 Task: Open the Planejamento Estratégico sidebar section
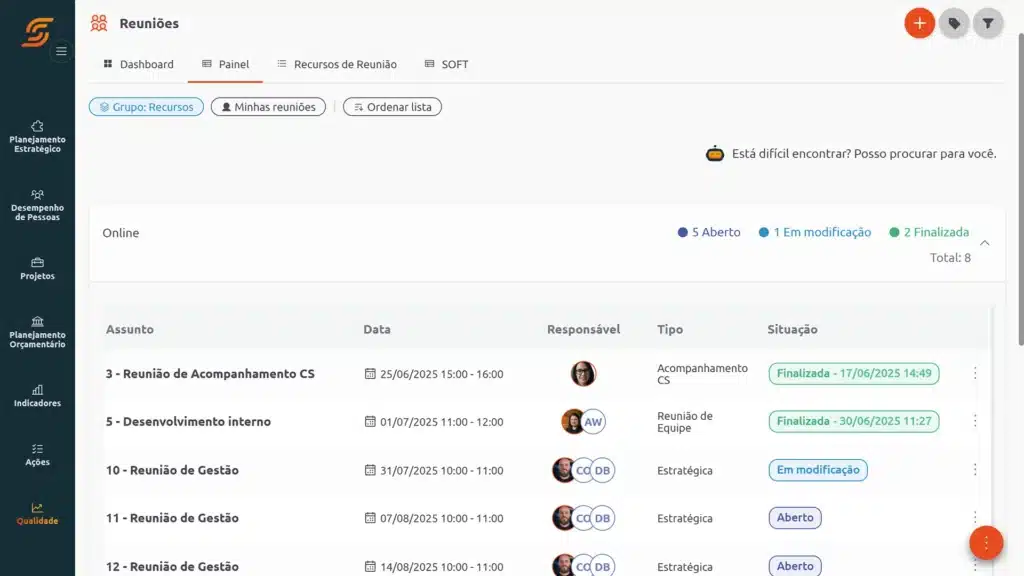pyautogui.click(x=37, y=135)
